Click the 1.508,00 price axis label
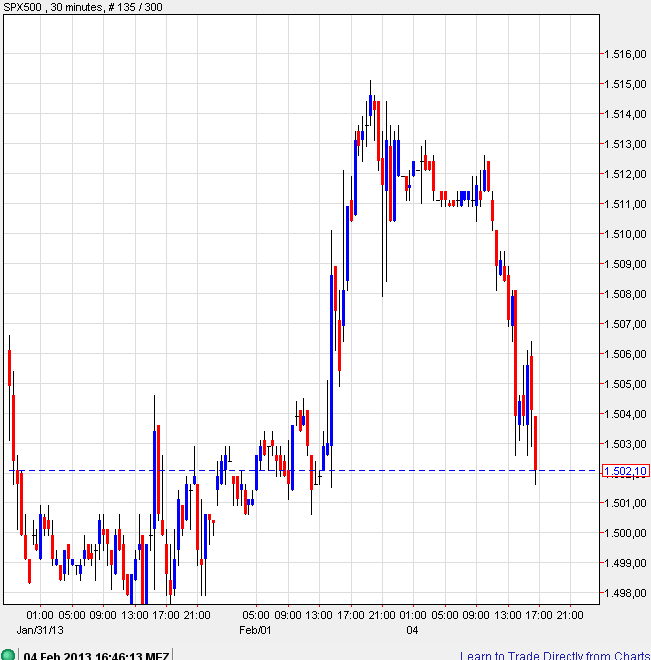 tap(625, 294)
